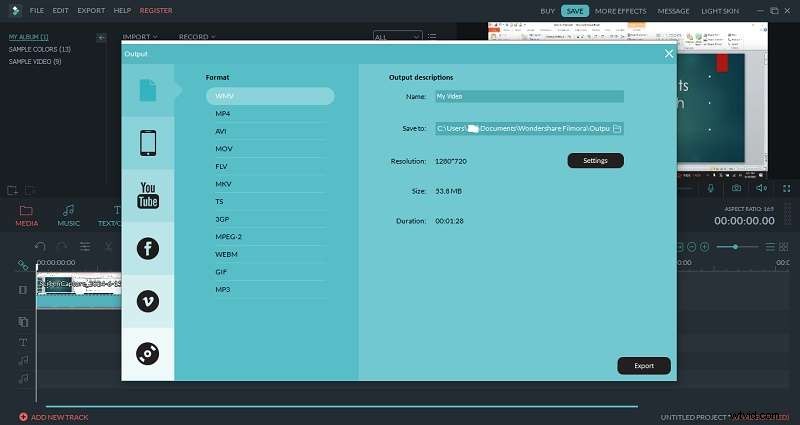Expand the Import dropdown
This screenshot has height=425, width=800.
(142, 37)
